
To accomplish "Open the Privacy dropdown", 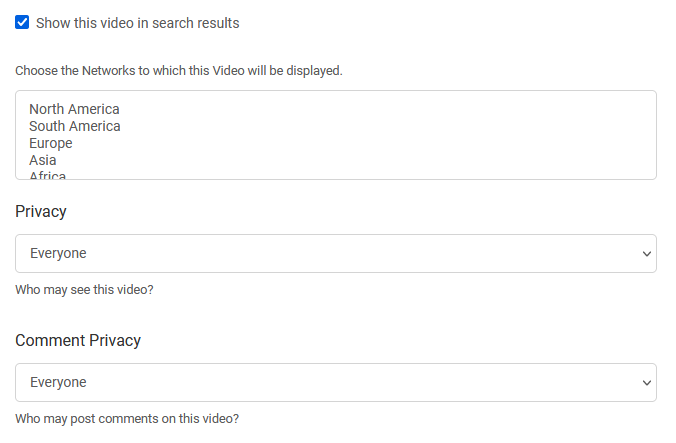I will [x=336, y=253].
